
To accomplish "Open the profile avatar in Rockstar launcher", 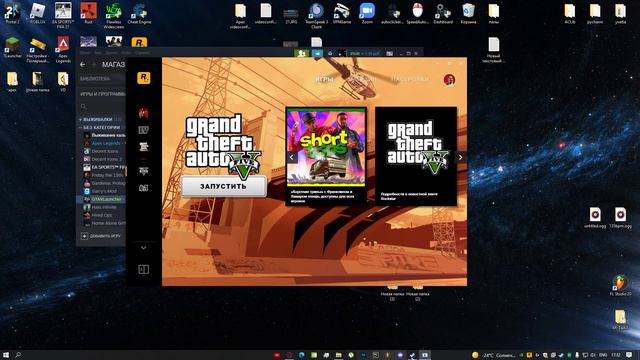I will 449,80.
